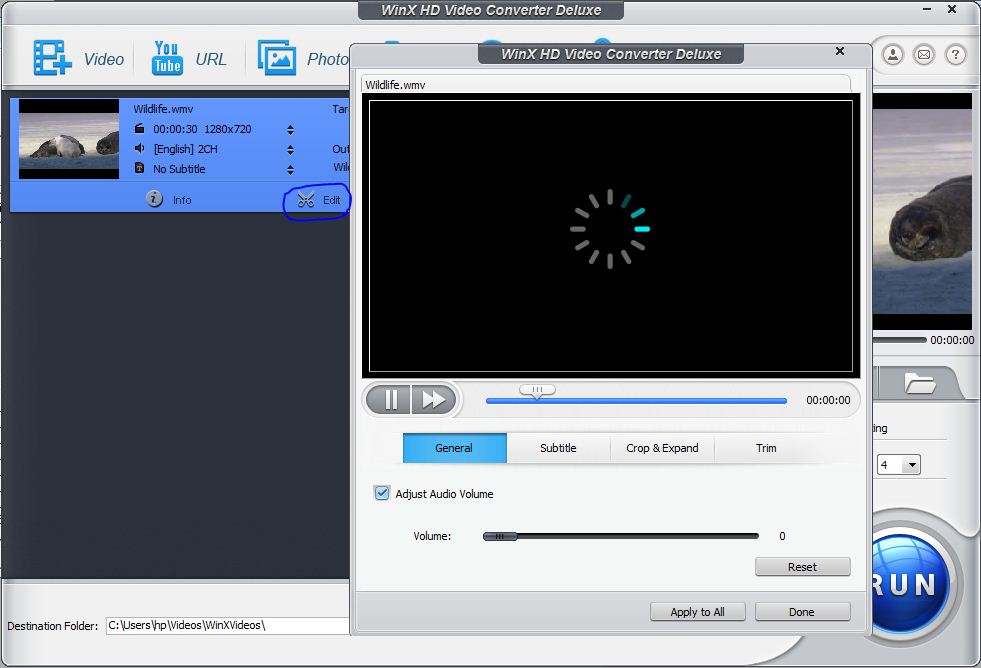This screenshot has width=981, height=668.
Task: Open the scissors Edit tool
Action: (x=306, y=200)
